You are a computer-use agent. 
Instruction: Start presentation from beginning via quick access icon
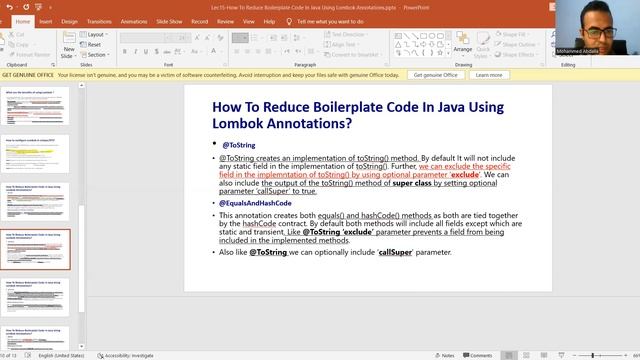click(x=38, y=7)
